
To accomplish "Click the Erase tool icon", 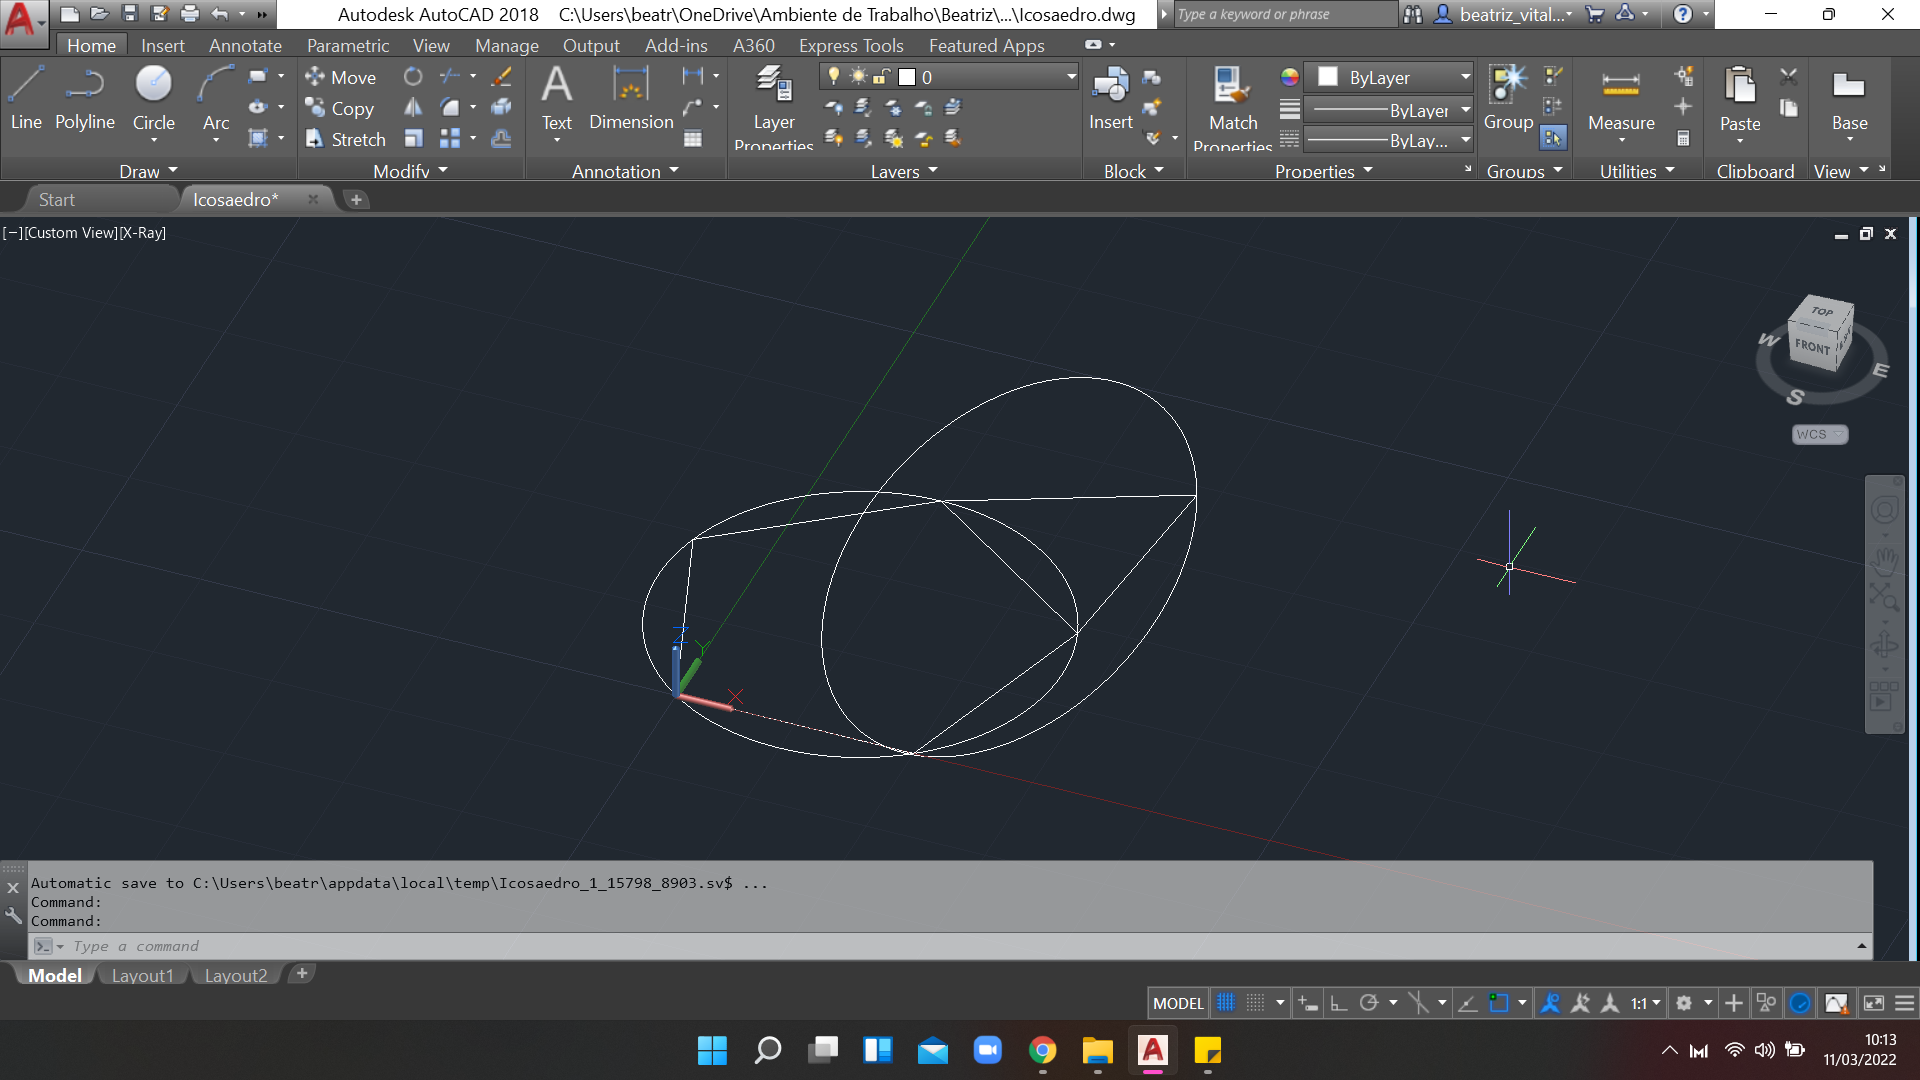I will coord(501,76).
